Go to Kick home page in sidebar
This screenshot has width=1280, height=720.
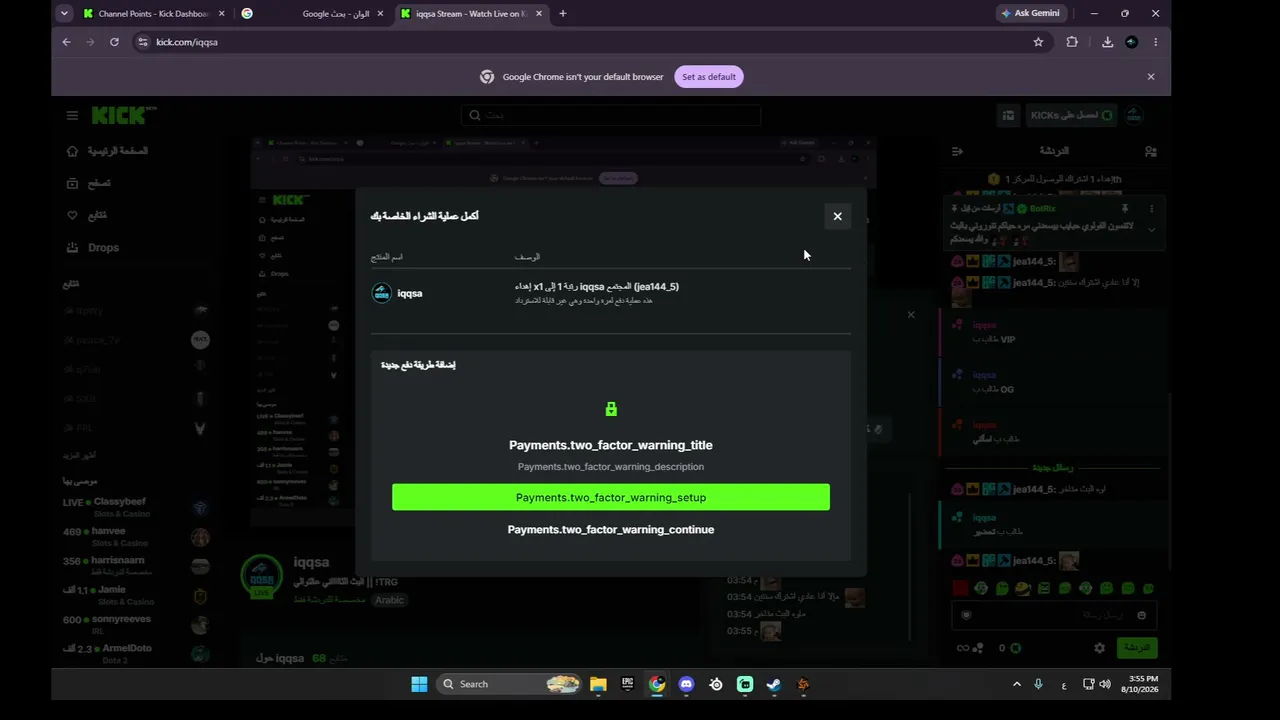[107, 151]
